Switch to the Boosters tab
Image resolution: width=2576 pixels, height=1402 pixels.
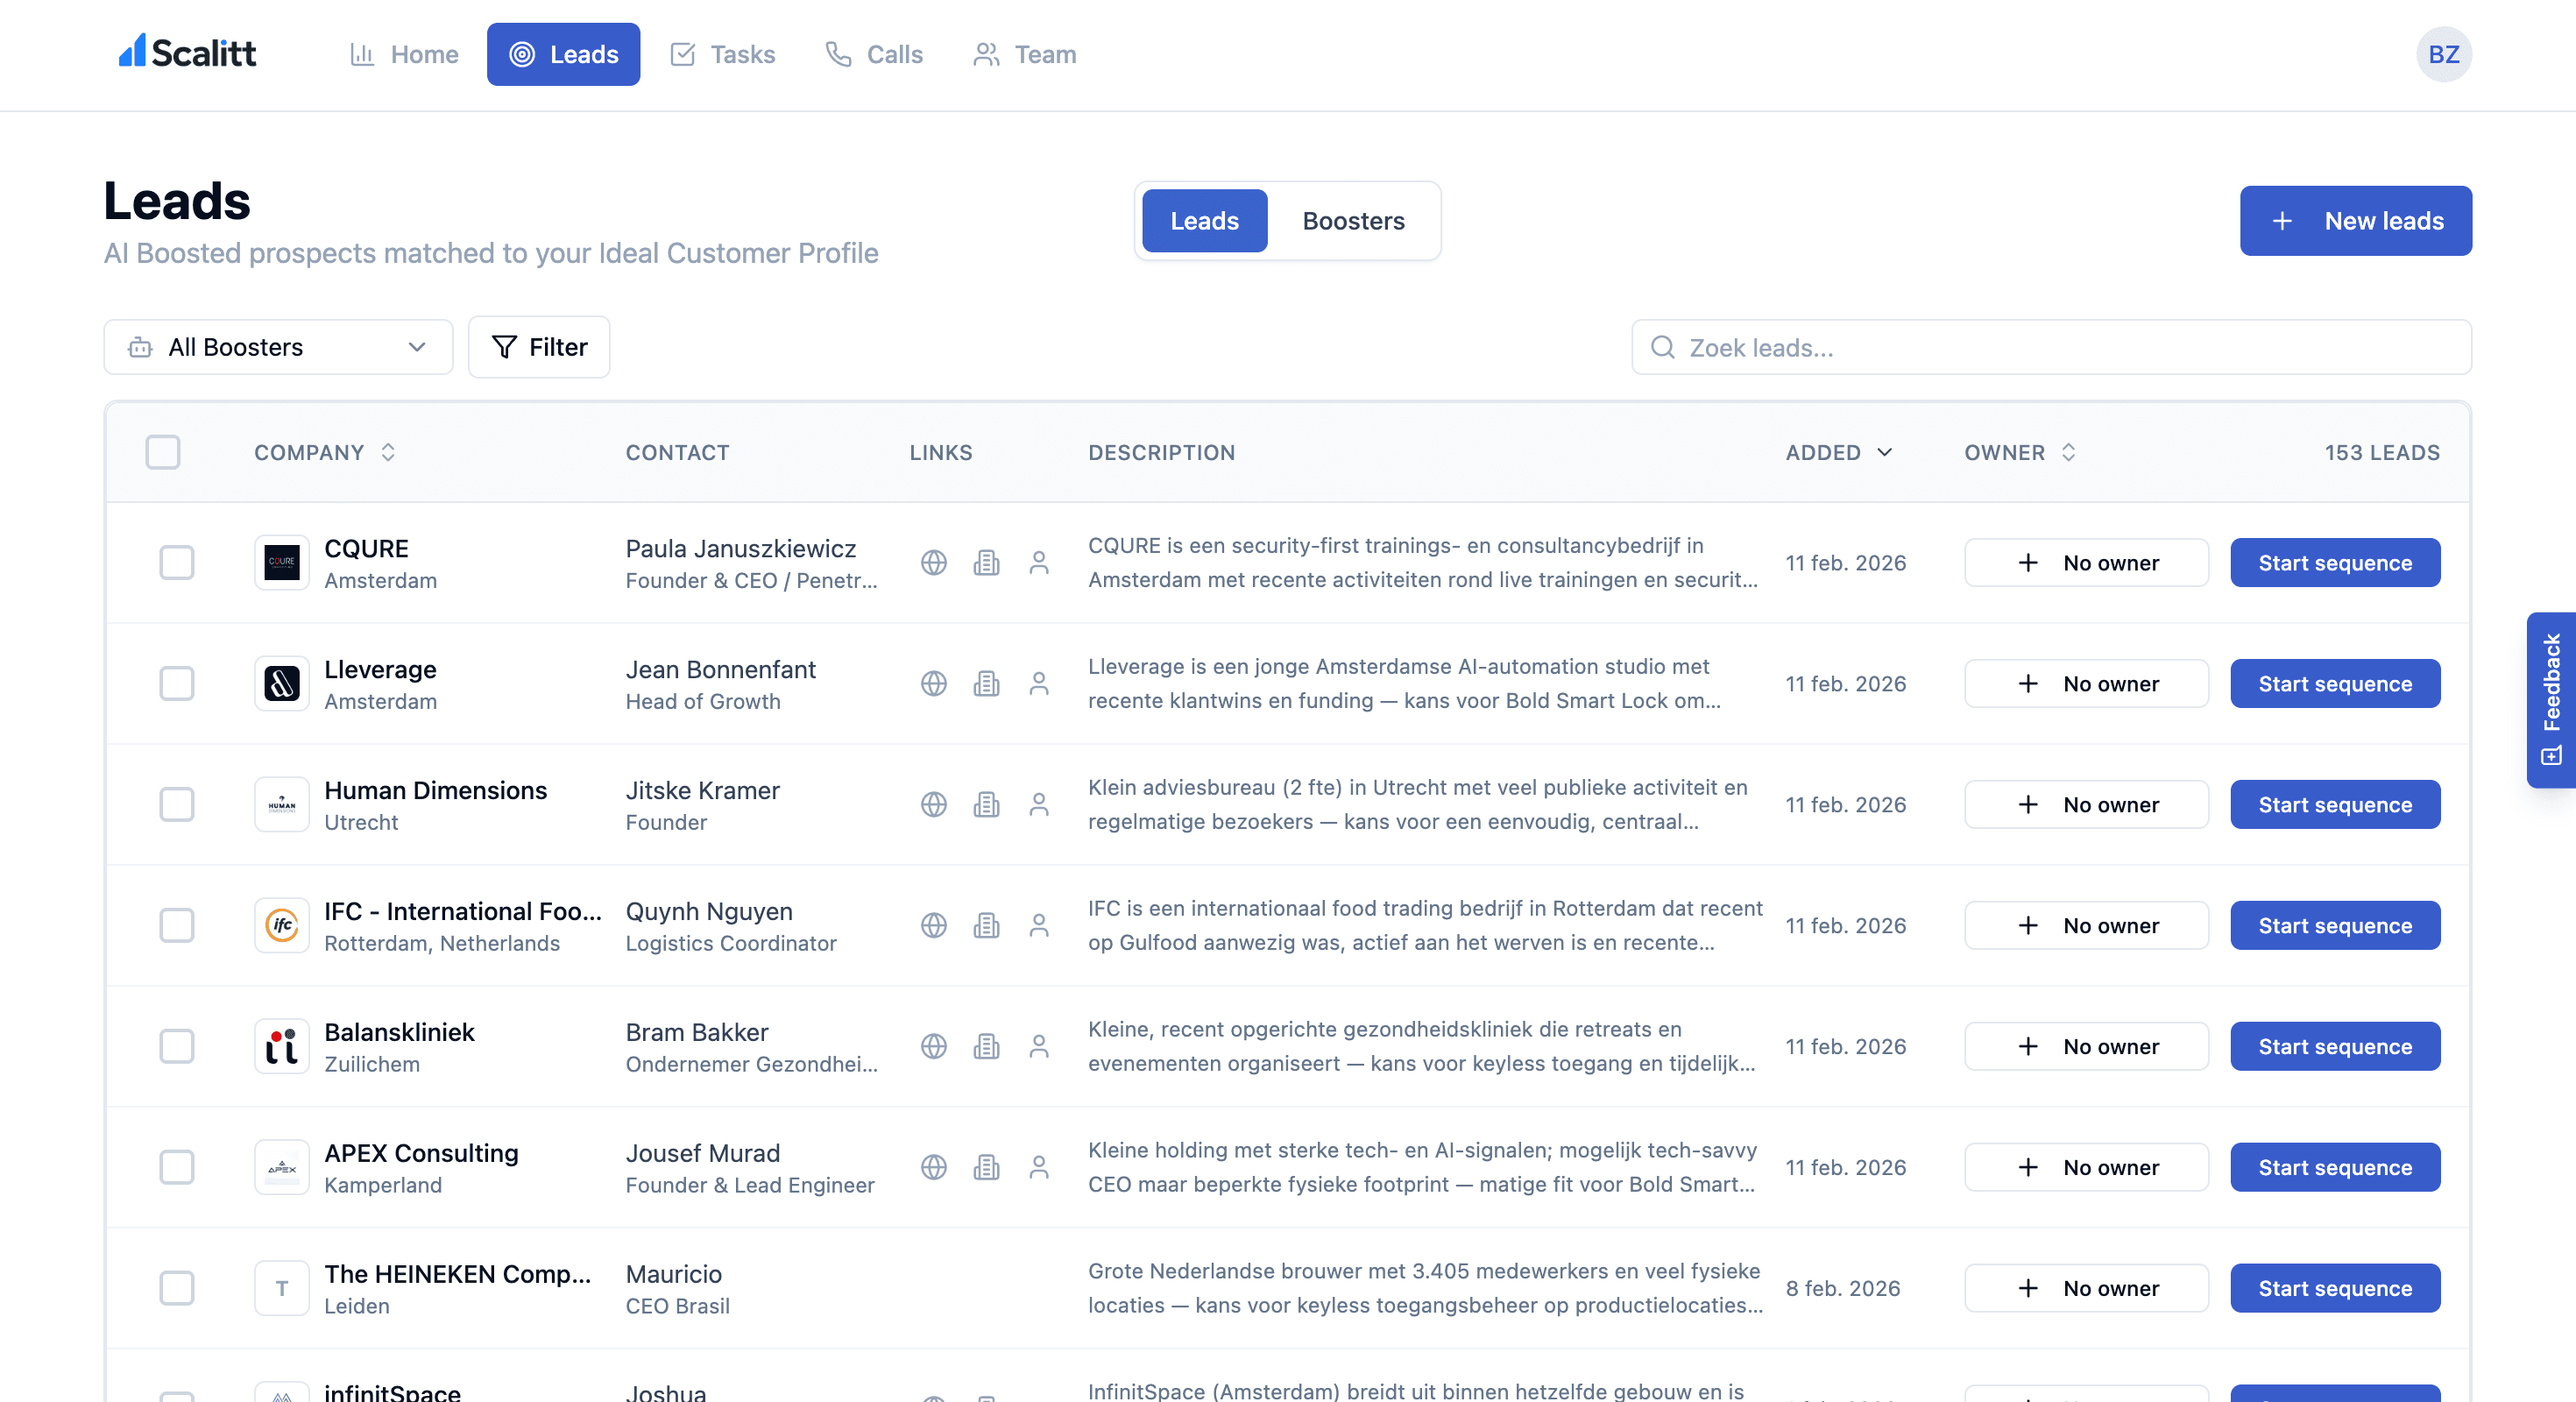pos(1353,221)
